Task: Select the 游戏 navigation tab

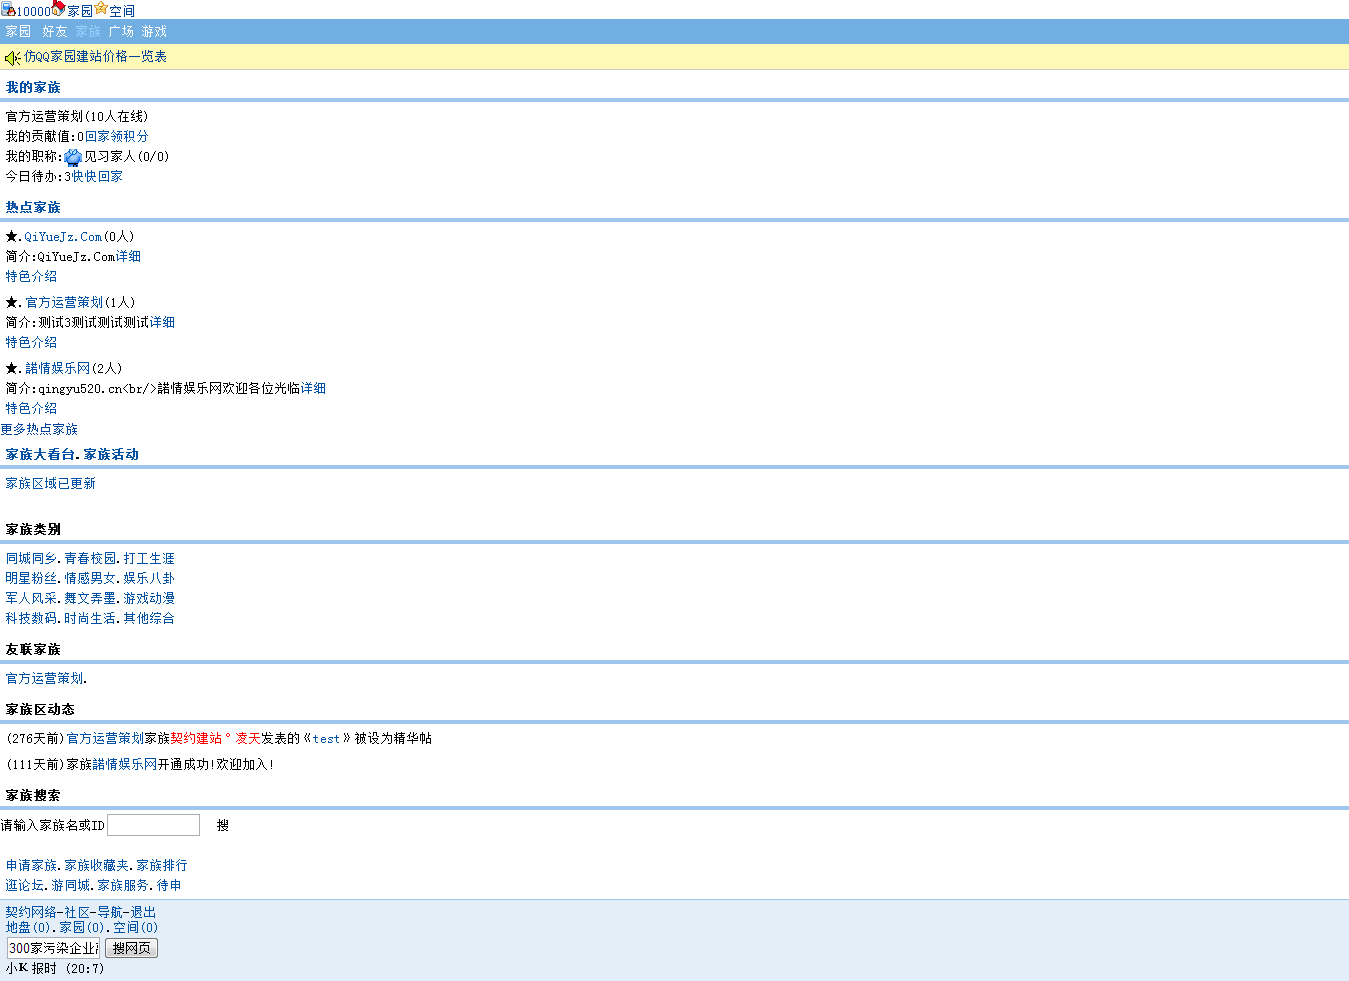Action: (154, 32)
